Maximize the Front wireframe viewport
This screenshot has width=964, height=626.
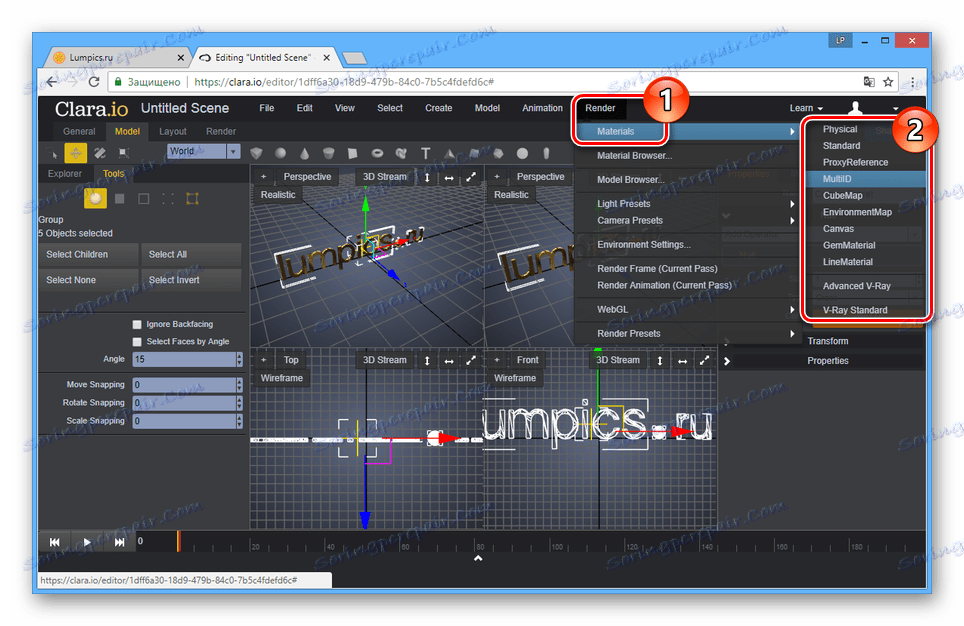pyautogui.click(x=704, y=360)
